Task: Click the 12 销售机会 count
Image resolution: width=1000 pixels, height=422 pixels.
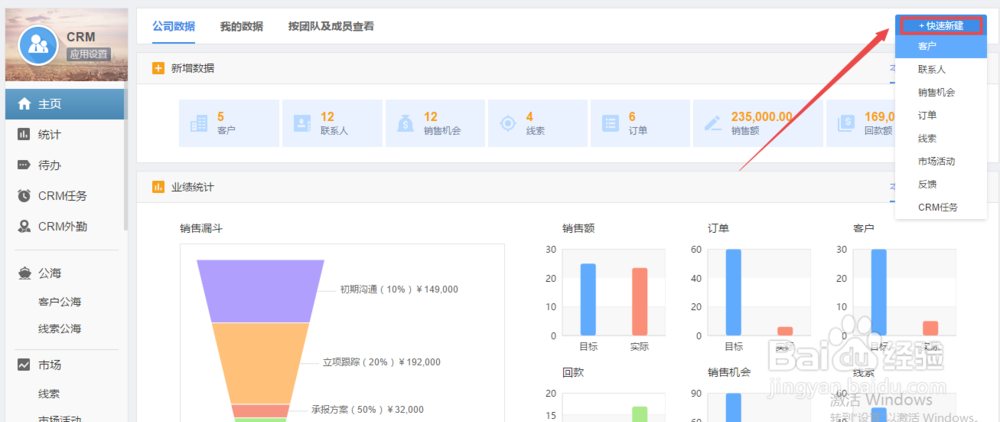Action: pos(430,117)
